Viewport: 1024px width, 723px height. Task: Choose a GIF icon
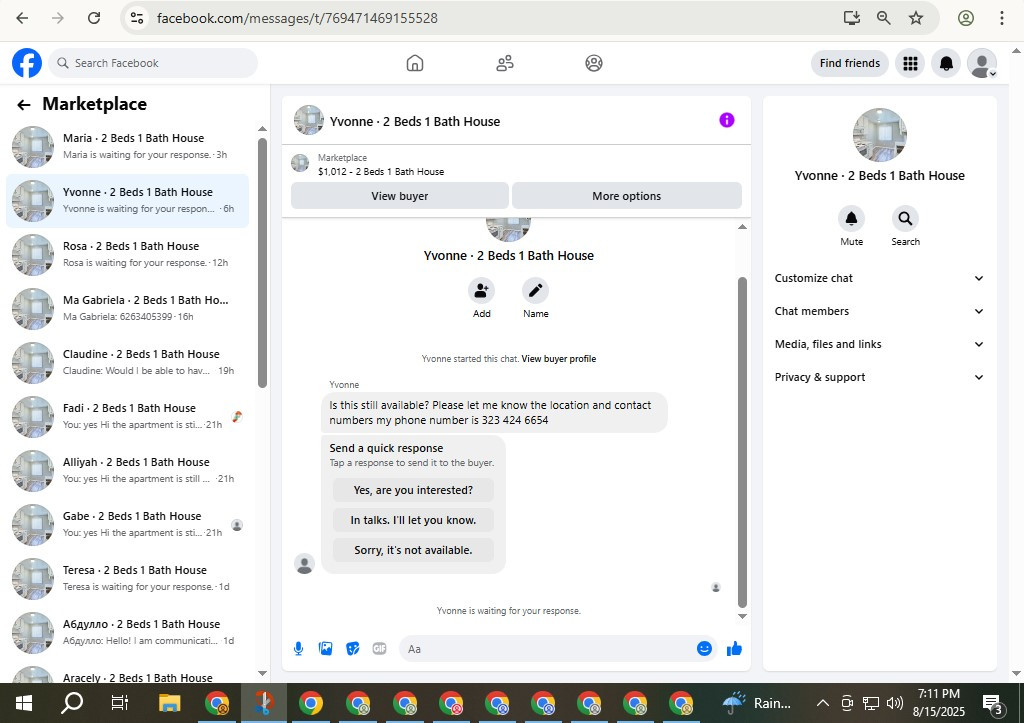click(x=379, y=649)
